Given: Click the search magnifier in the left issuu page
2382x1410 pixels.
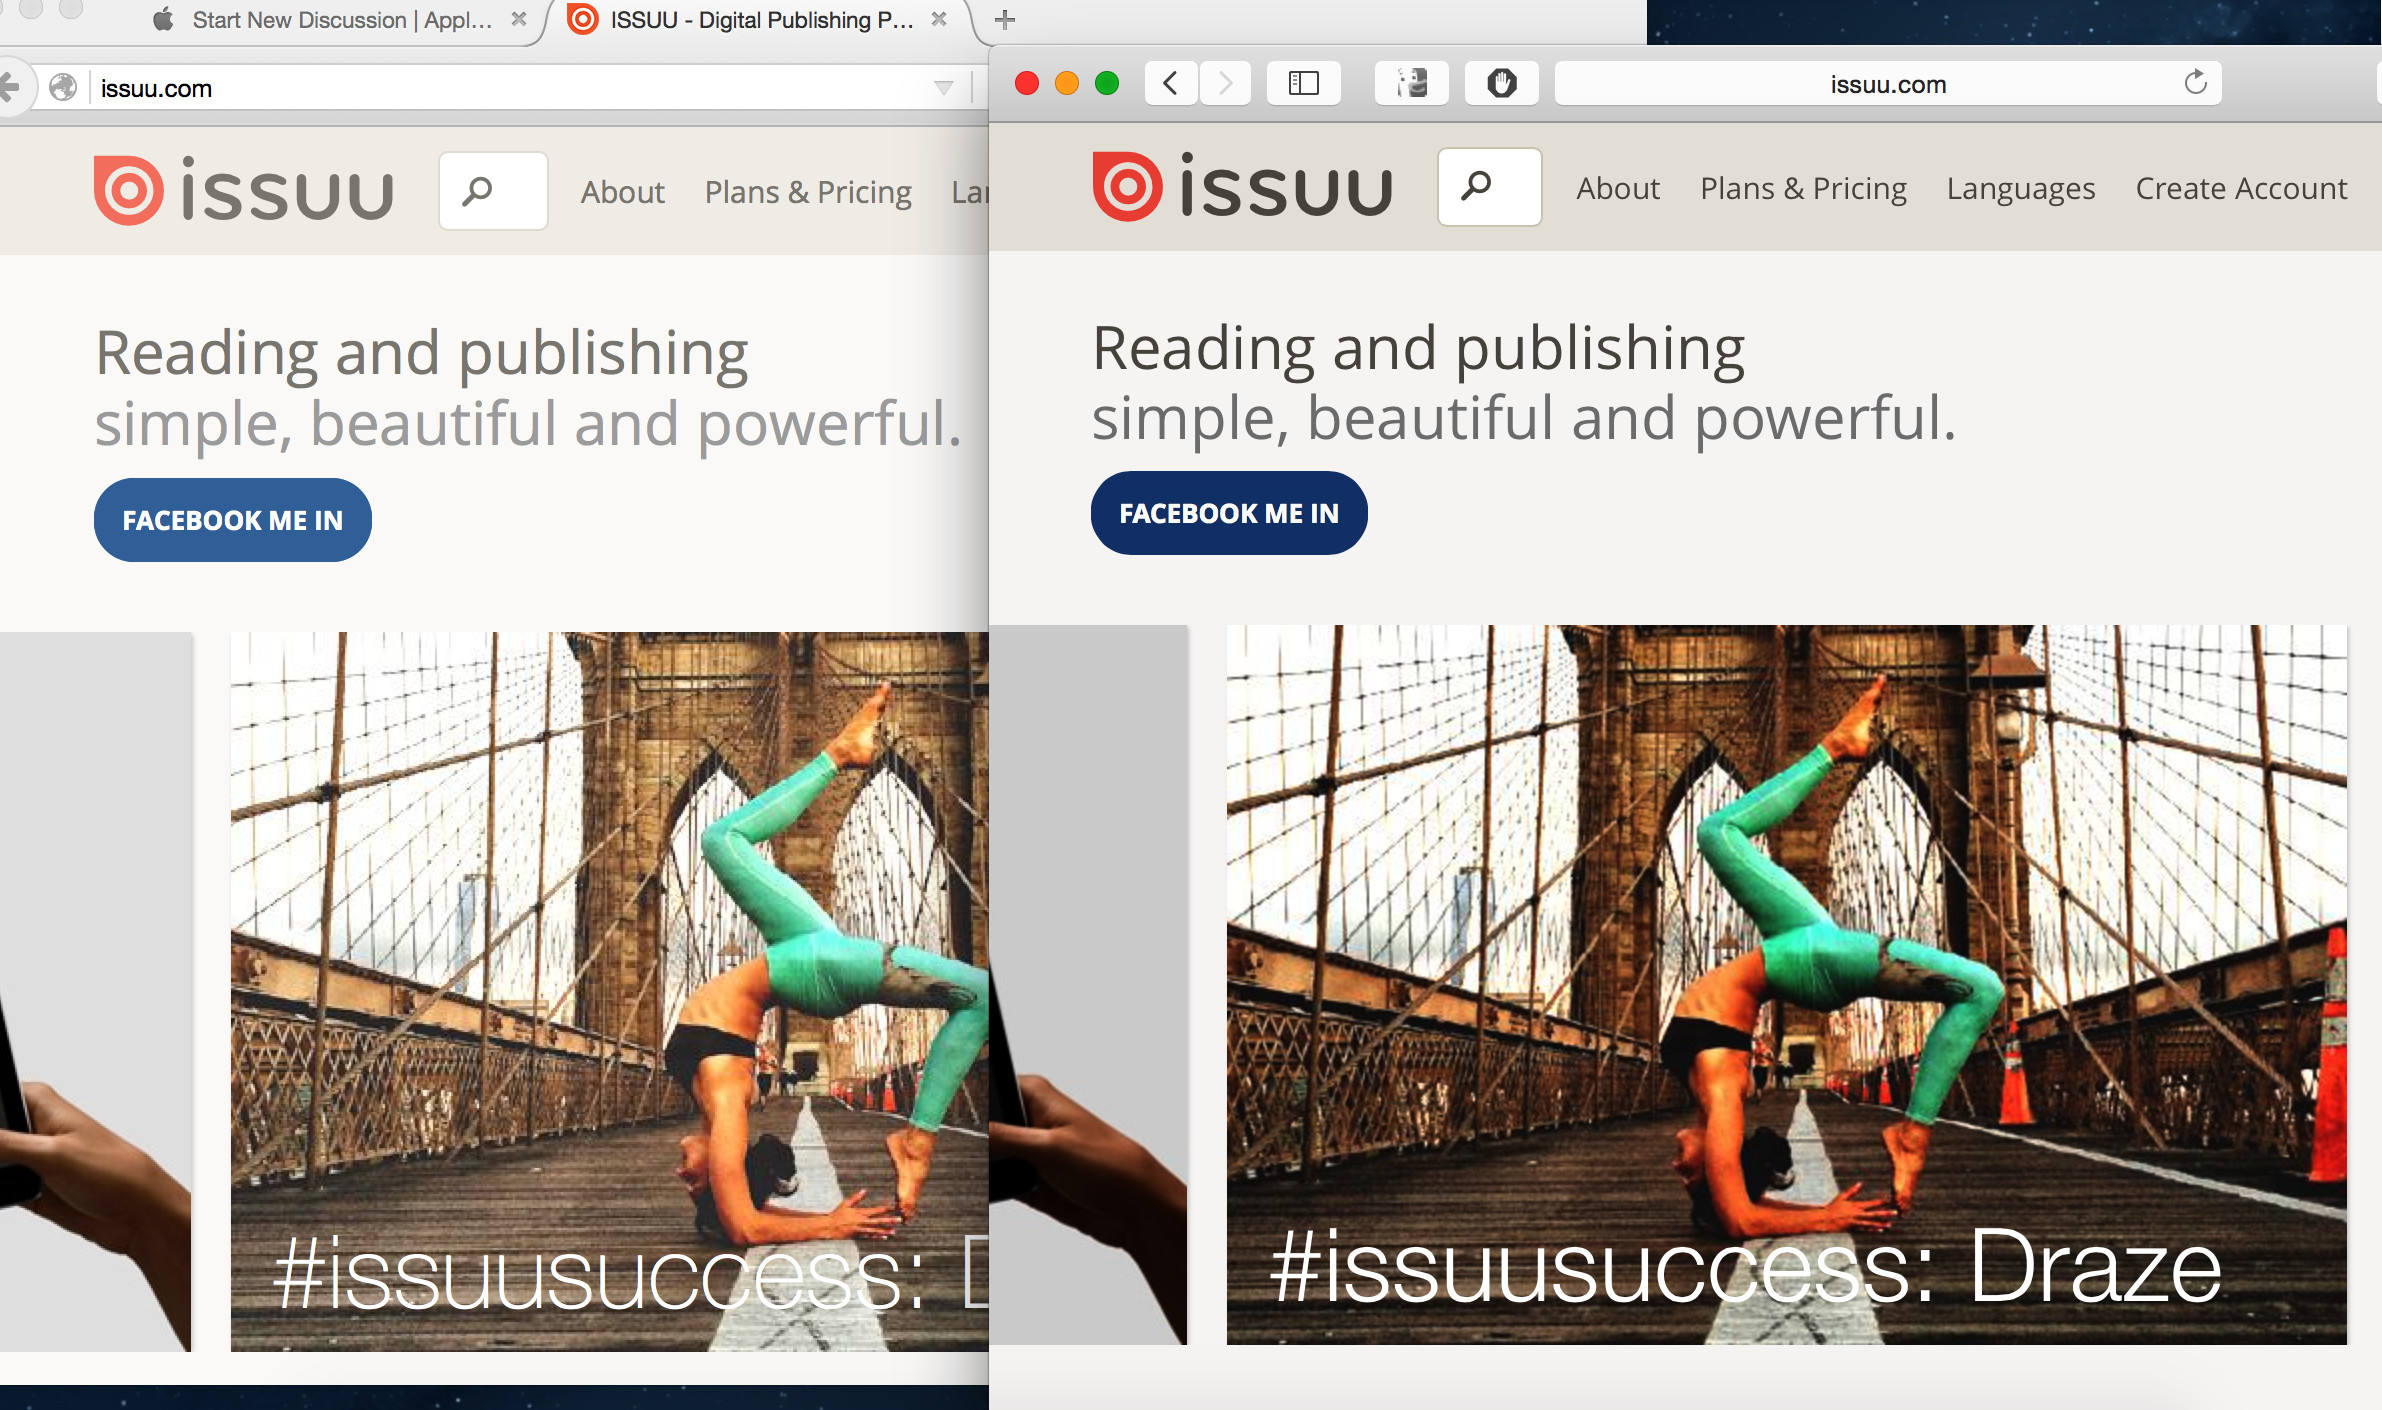Looking at the screenshot, I should coord(479,191).
